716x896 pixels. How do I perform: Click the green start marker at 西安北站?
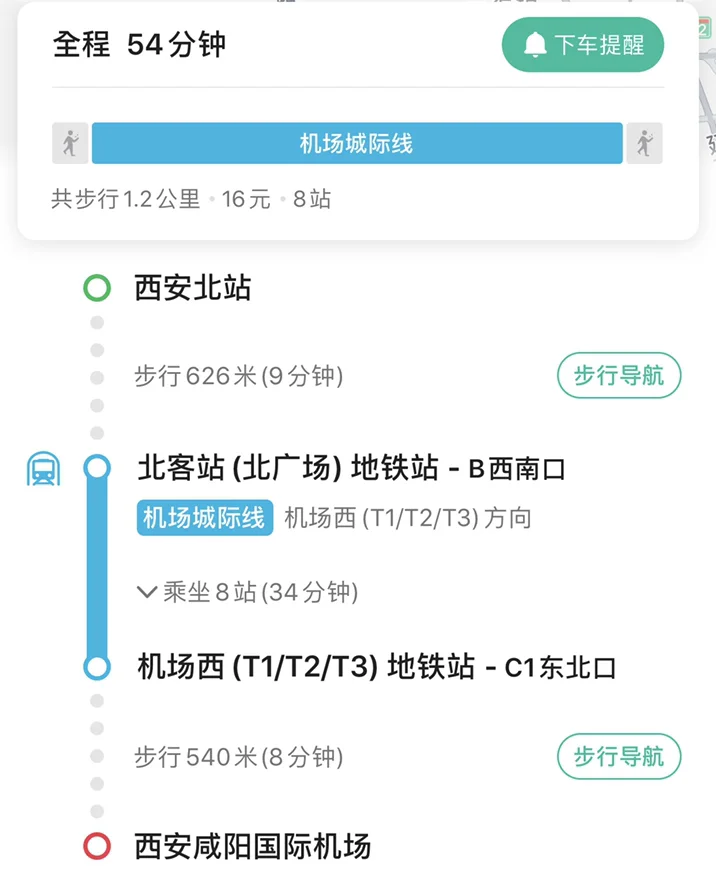coord(95,287)
